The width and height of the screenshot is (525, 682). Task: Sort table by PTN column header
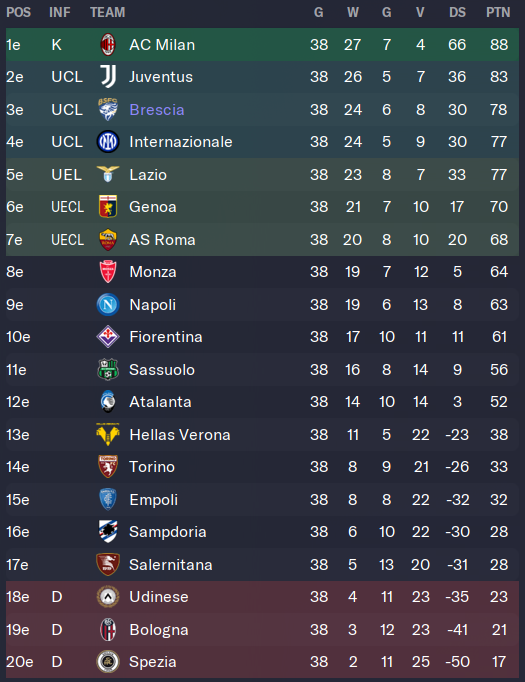click(x=498, y=12)
